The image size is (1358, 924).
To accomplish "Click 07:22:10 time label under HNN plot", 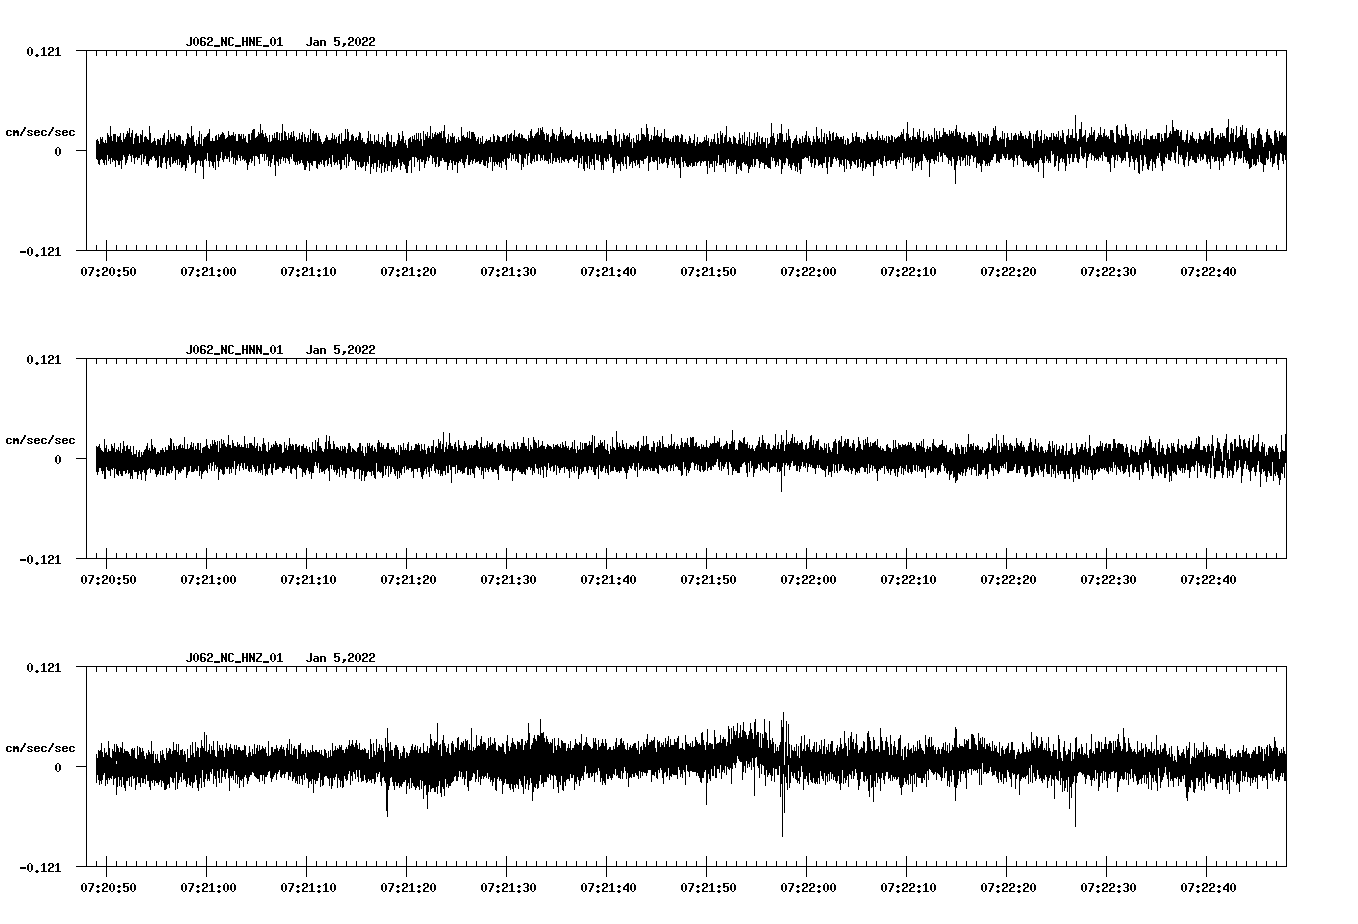I will click(908, 579).
